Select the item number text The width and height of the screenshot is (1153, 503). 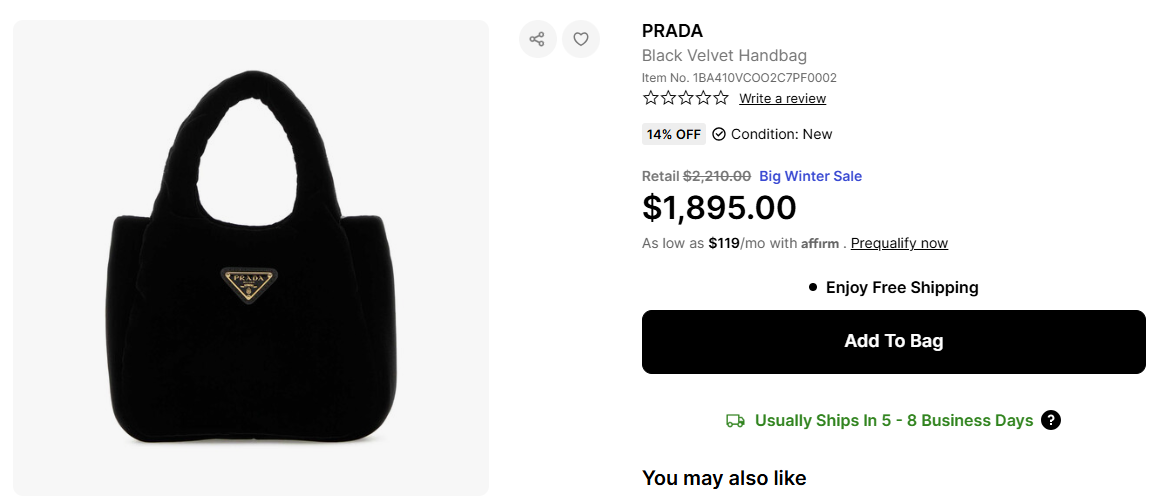click(x=739, y=77)
